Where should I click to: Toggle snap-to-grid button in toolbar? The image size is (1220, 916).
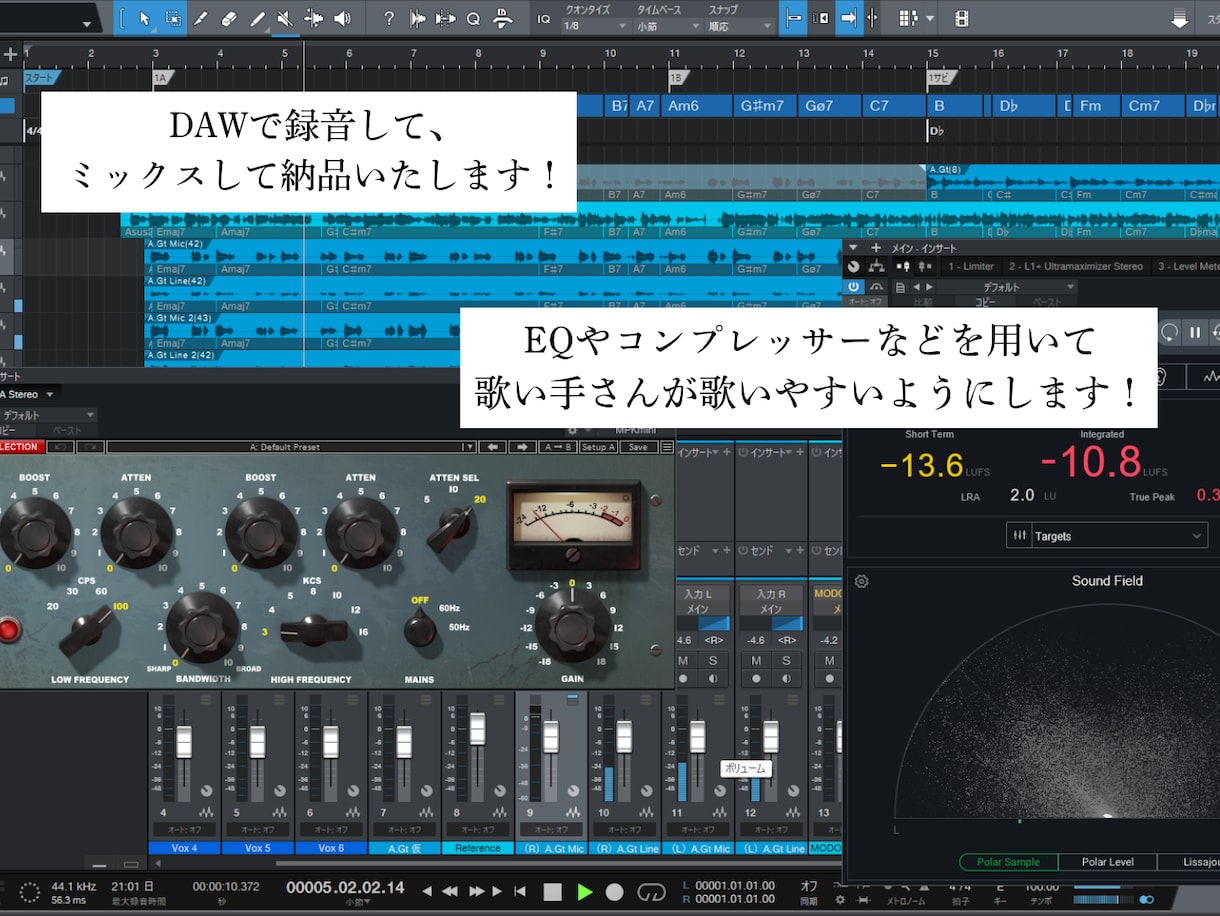click(x=793, y=18)
